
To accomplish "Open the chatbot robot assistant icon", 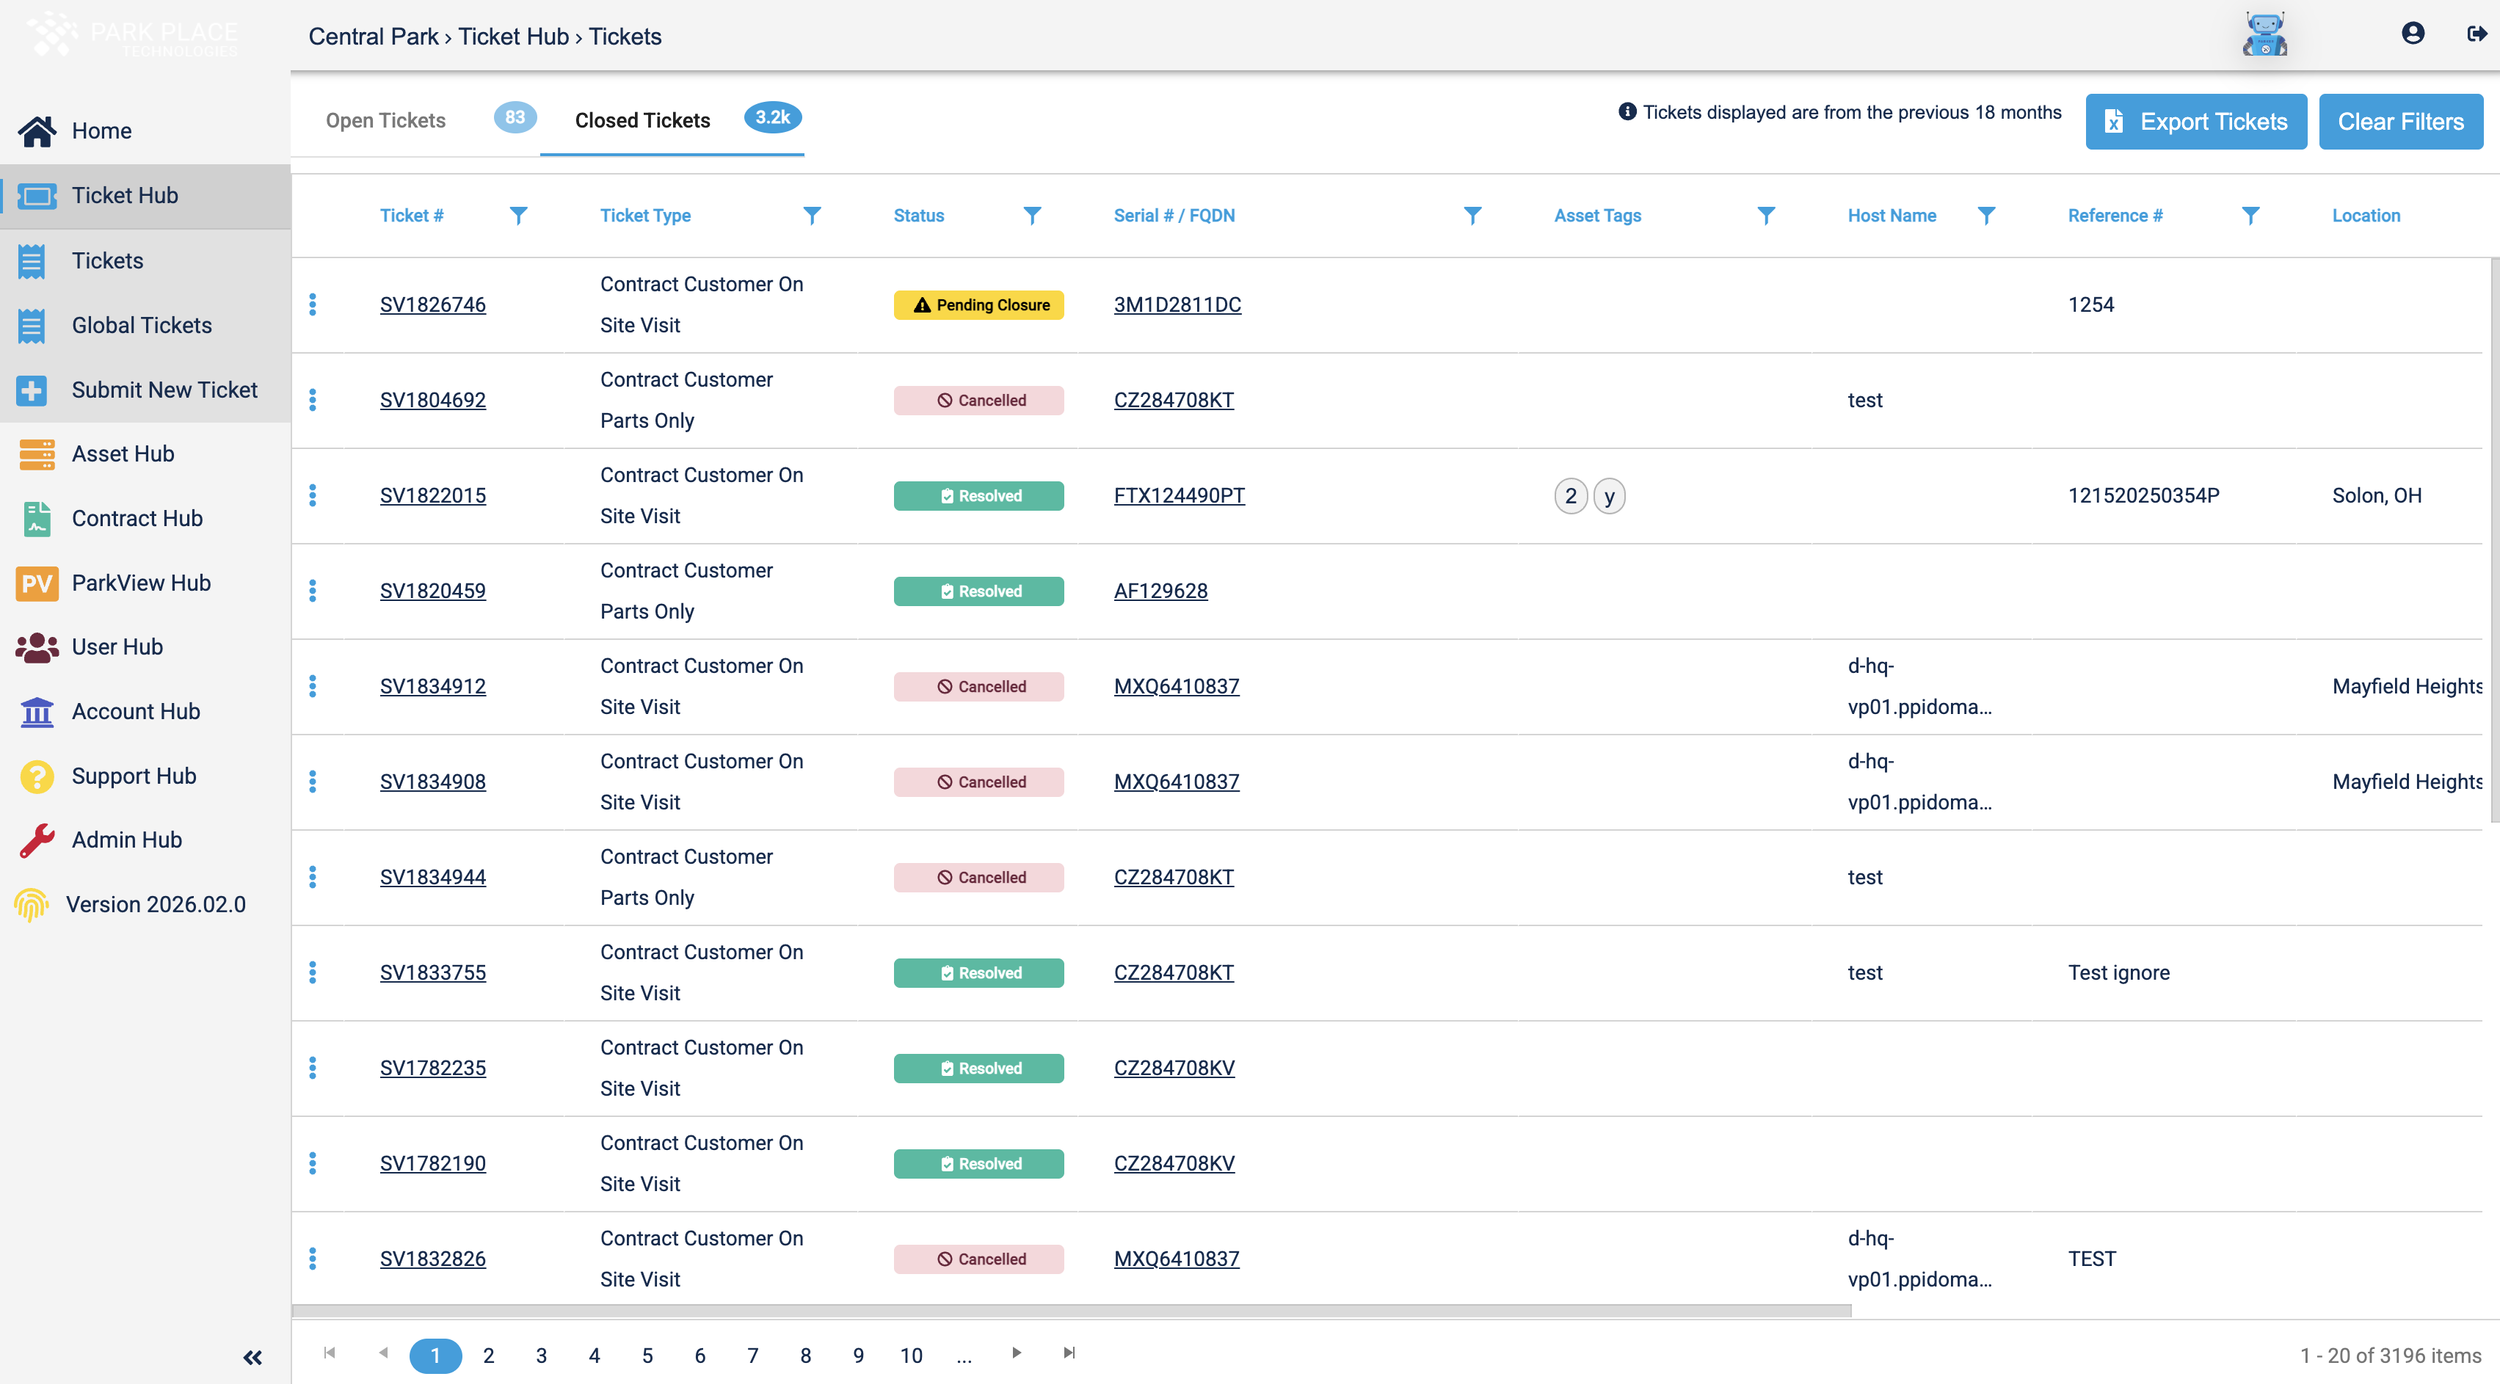I will tap(2264, 34).
